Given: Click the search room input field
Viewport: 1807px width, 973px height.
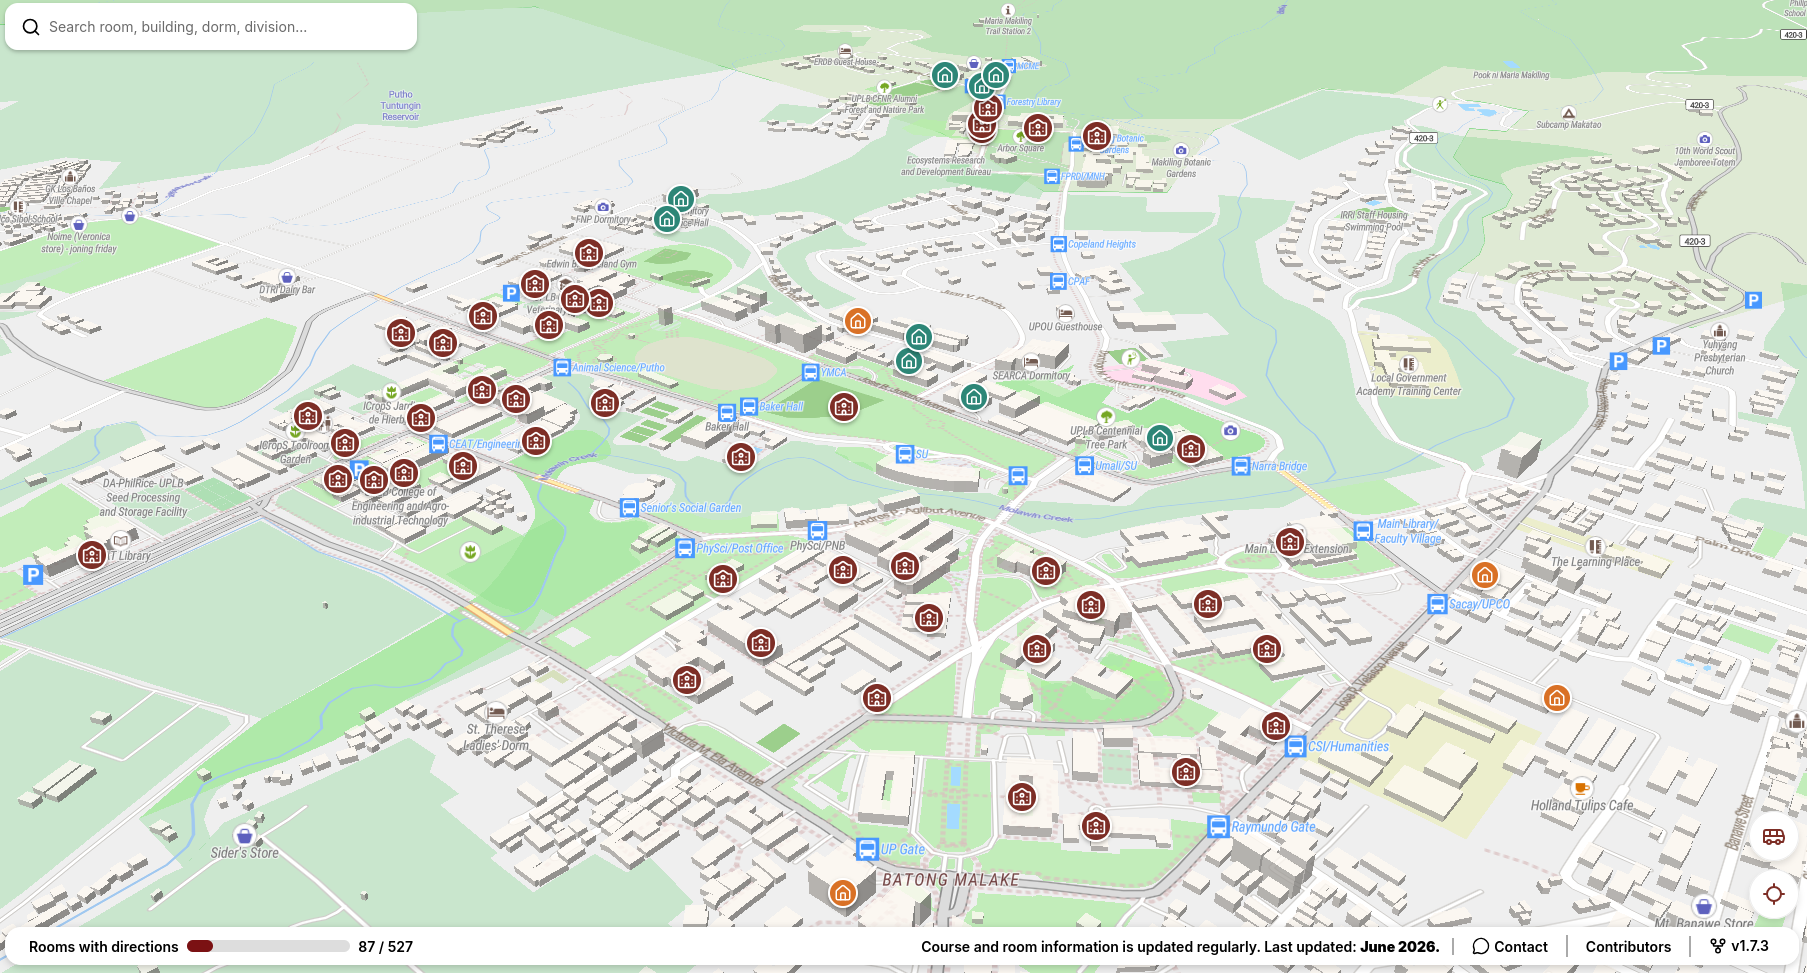Looking at the screenshot, I should 211,27.
